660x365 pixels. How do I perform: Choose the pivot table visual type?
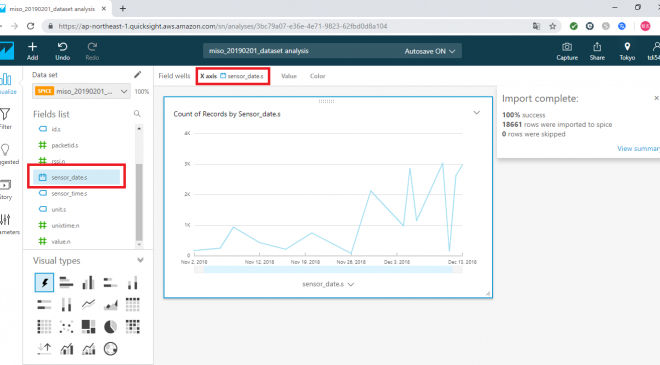click(x=133, y=304)
